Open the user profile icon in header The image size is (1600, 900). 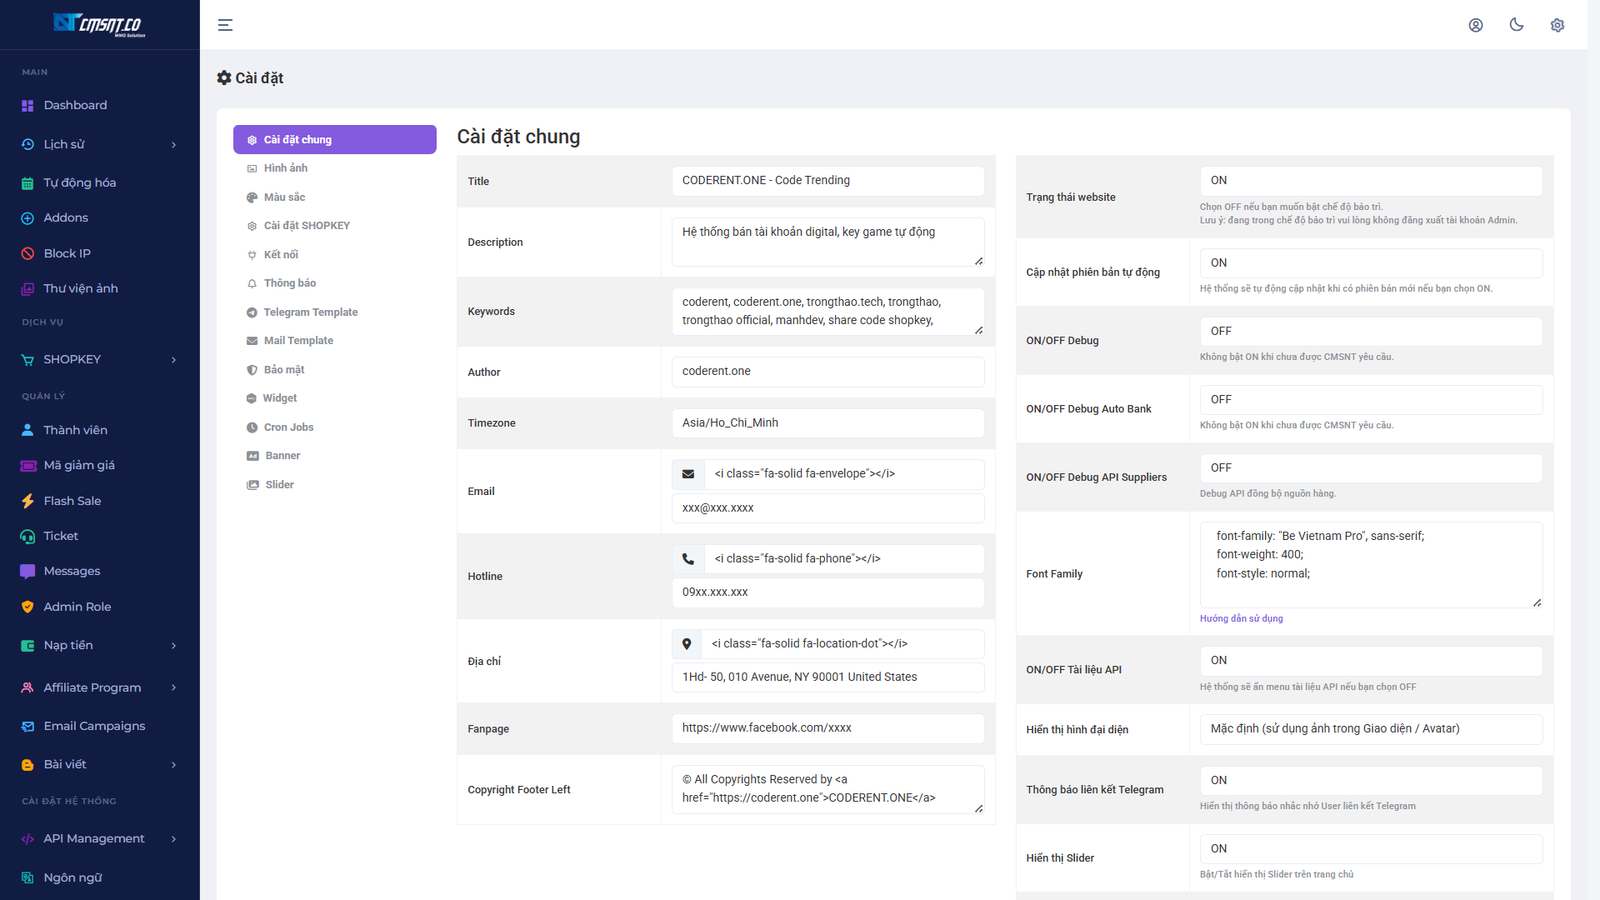(x=1475, y=25)
